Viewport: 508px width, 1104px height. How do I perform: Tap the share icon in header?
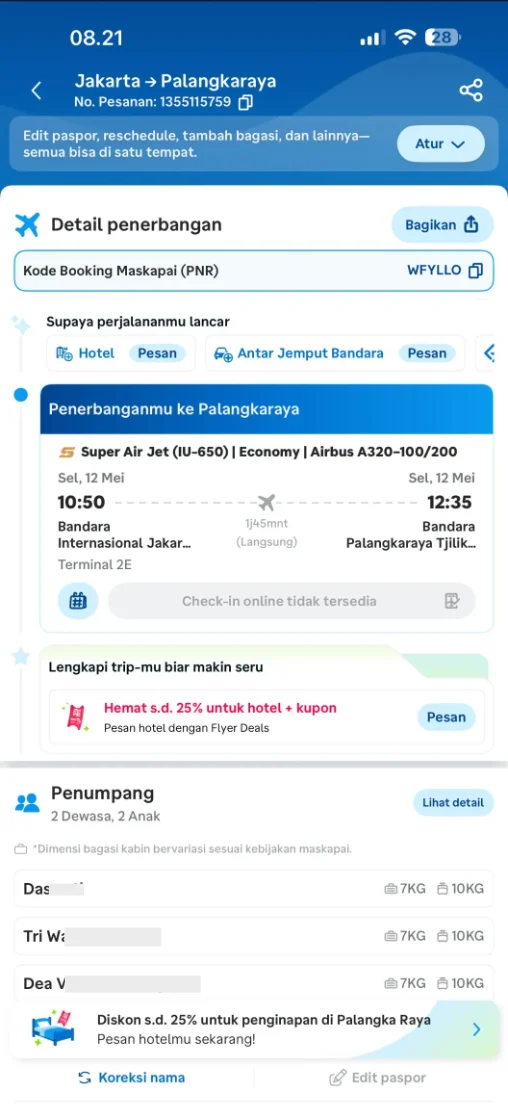coord(471,90)
